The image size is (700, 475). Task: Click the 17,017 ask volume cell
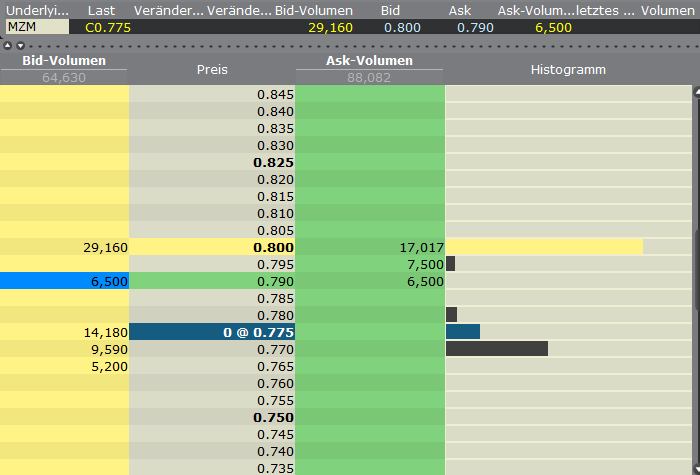370,246
